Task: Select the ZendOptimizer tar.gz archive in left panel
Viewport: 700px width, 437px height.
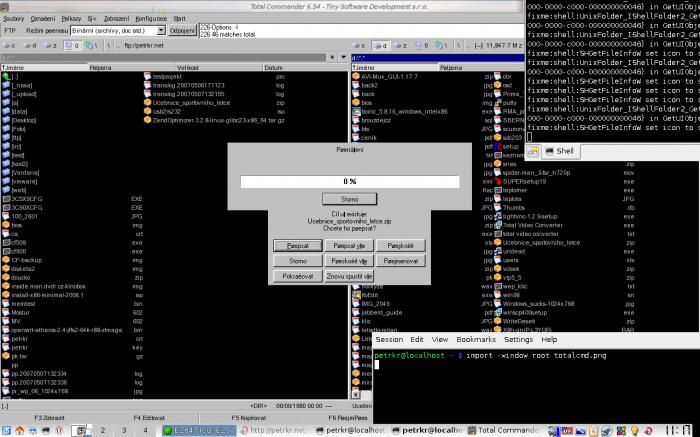Action: 214,120
